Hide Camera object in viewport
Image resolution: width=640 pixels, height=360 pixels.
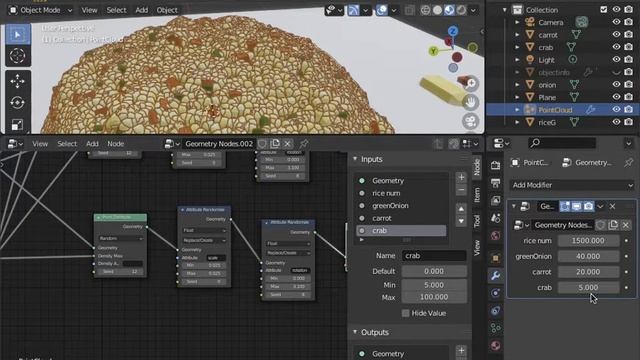pyautogui.click(x=616, y=22)
